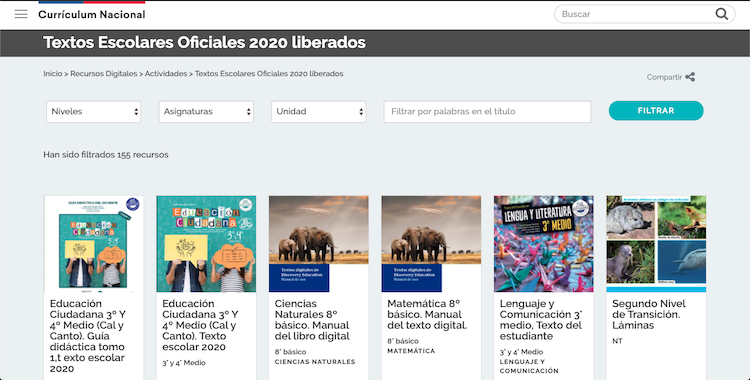
Task: Click title Educación Ciudadana Guía didáctica tomo 1
Action: tap(88, 336)
